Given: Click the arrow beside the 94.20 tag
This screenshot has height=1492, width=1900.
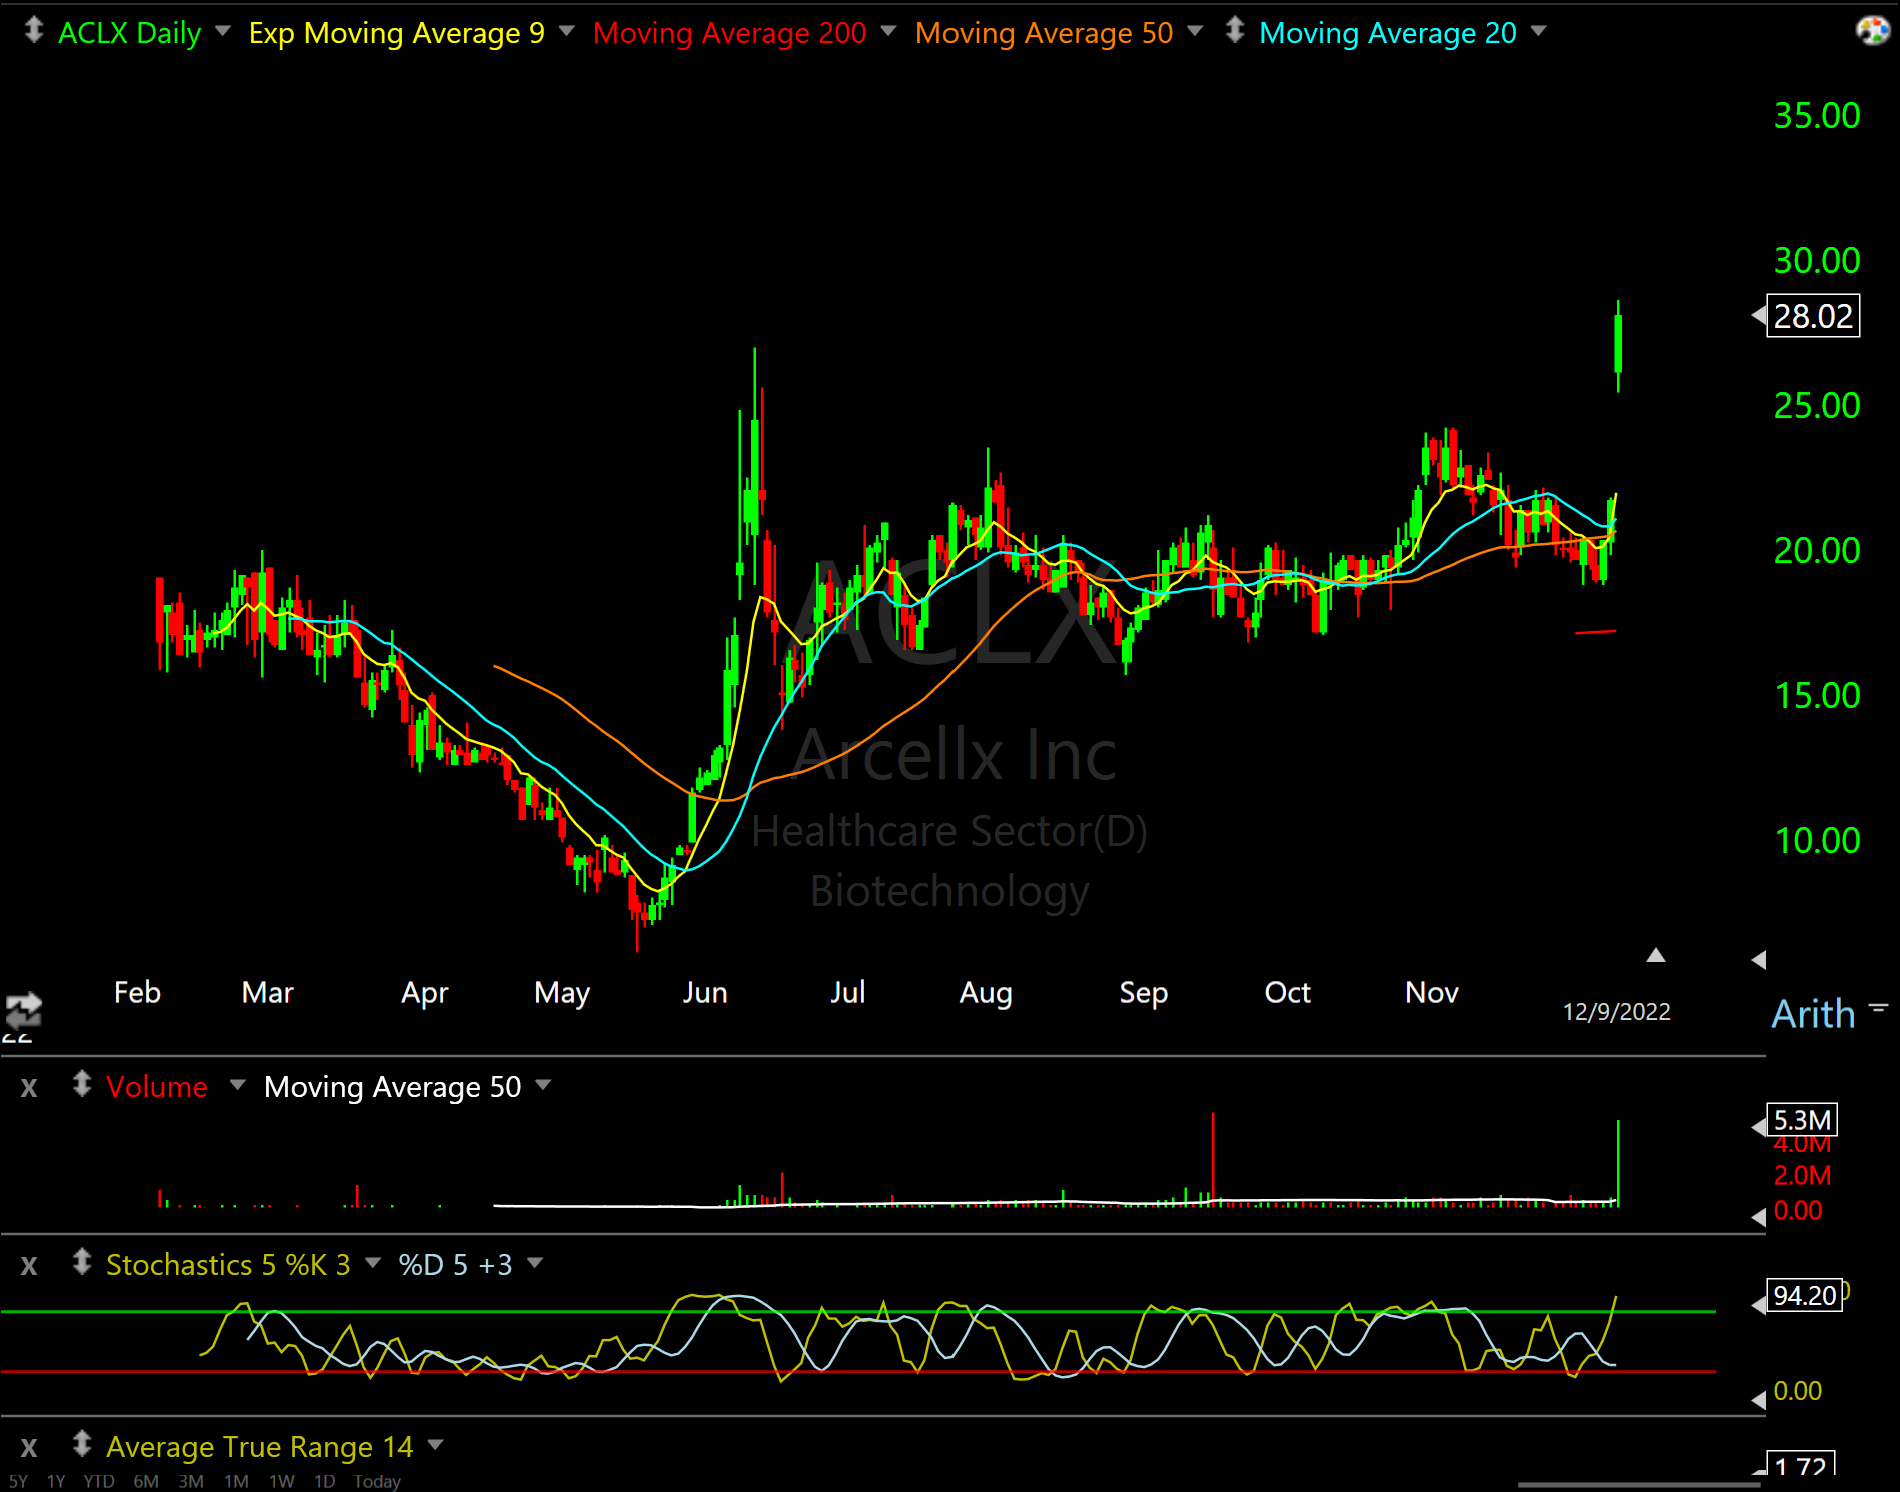Looking at the screenshot, I should tap(1758, 1305).
